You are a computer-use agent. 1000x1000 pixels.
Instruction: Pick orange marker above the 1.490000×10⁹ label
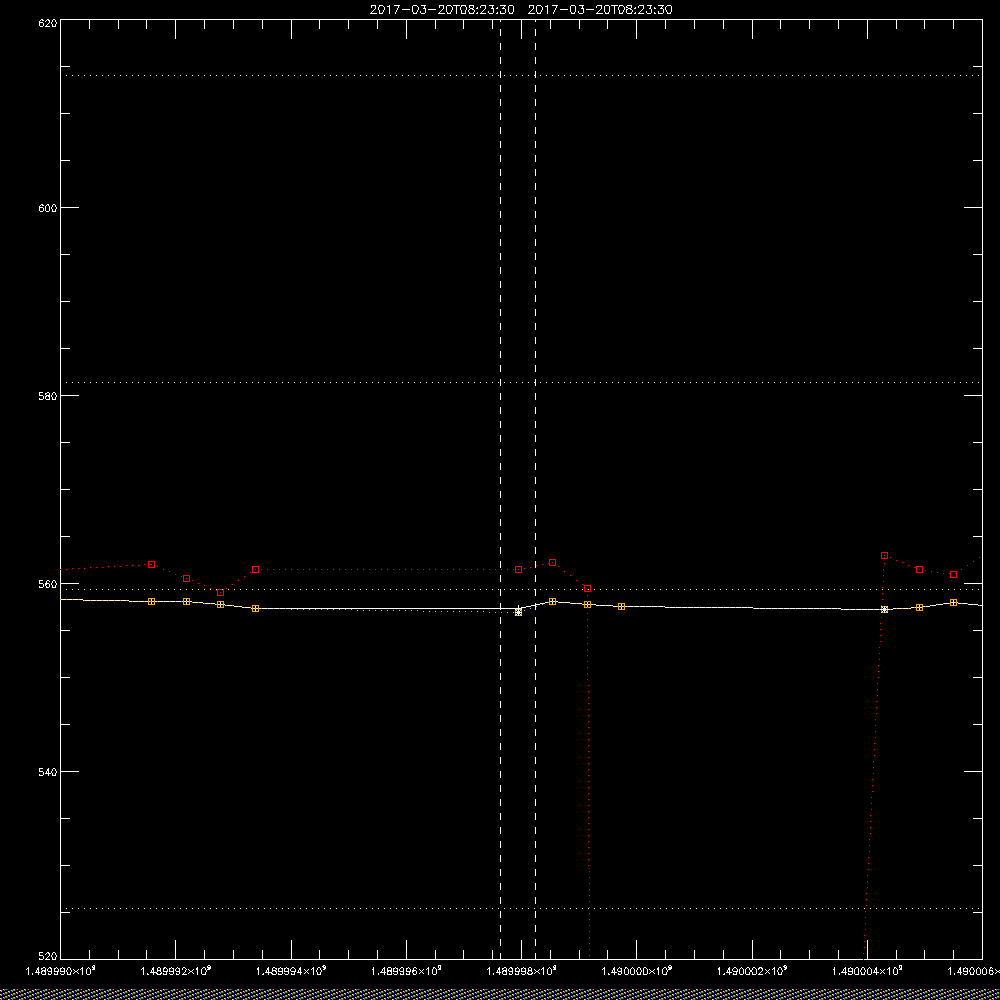point(621,607)
